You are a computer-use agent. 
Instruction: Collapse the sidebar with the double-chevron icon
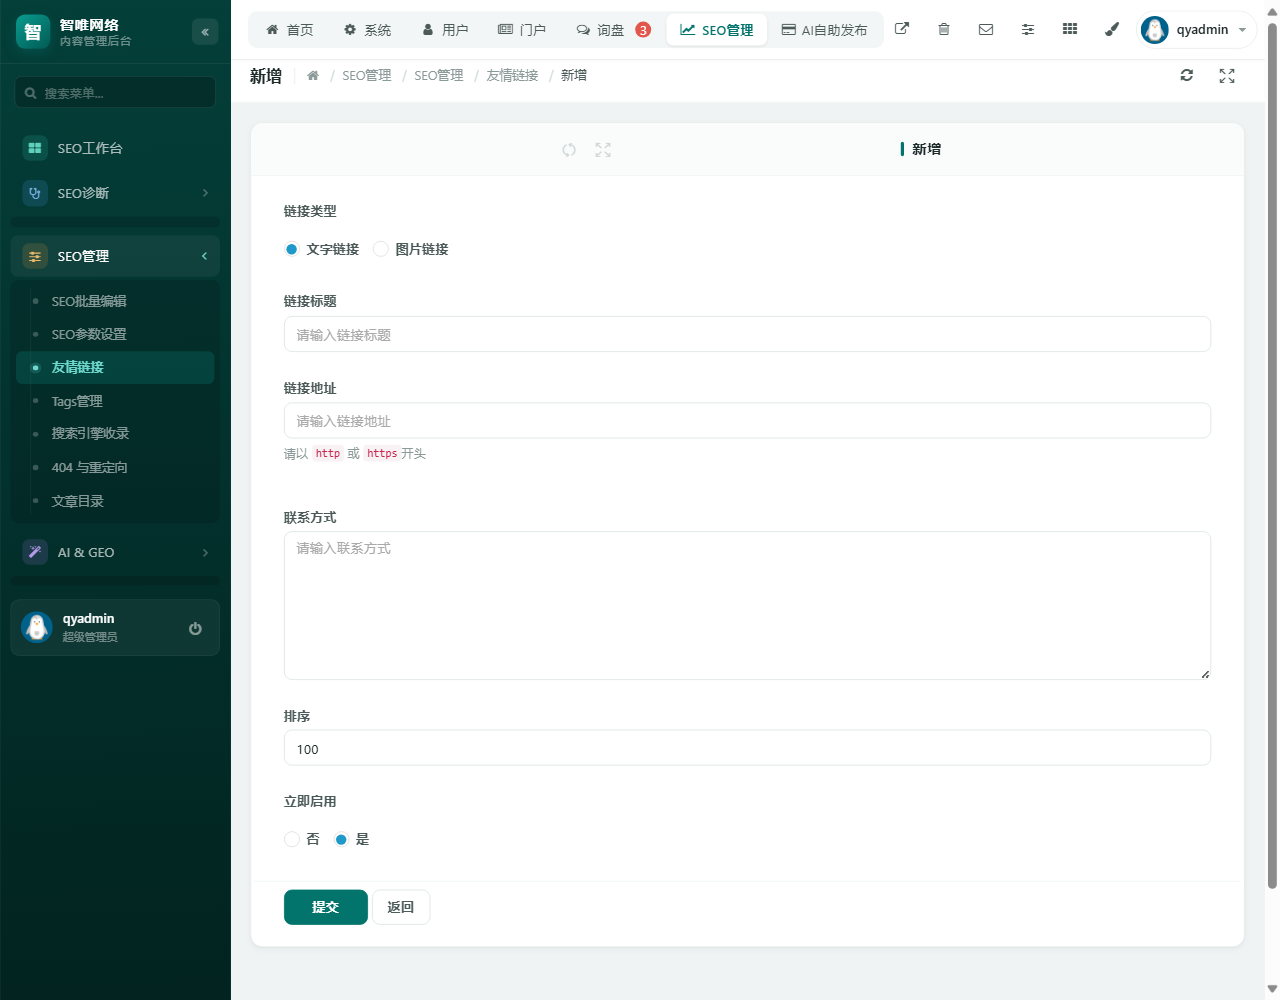pyautogui.click(x=205, y=32)
